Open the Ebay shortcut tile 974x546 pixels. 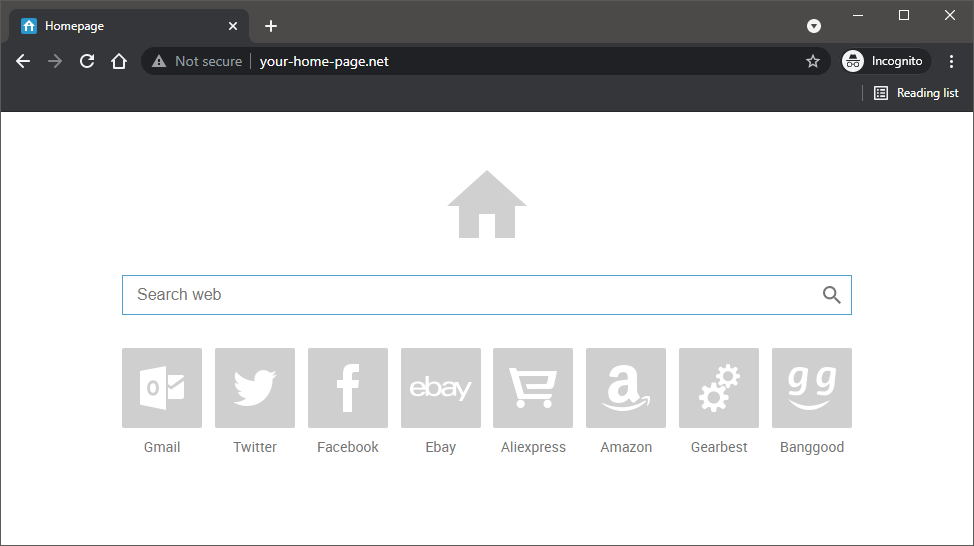441,388
